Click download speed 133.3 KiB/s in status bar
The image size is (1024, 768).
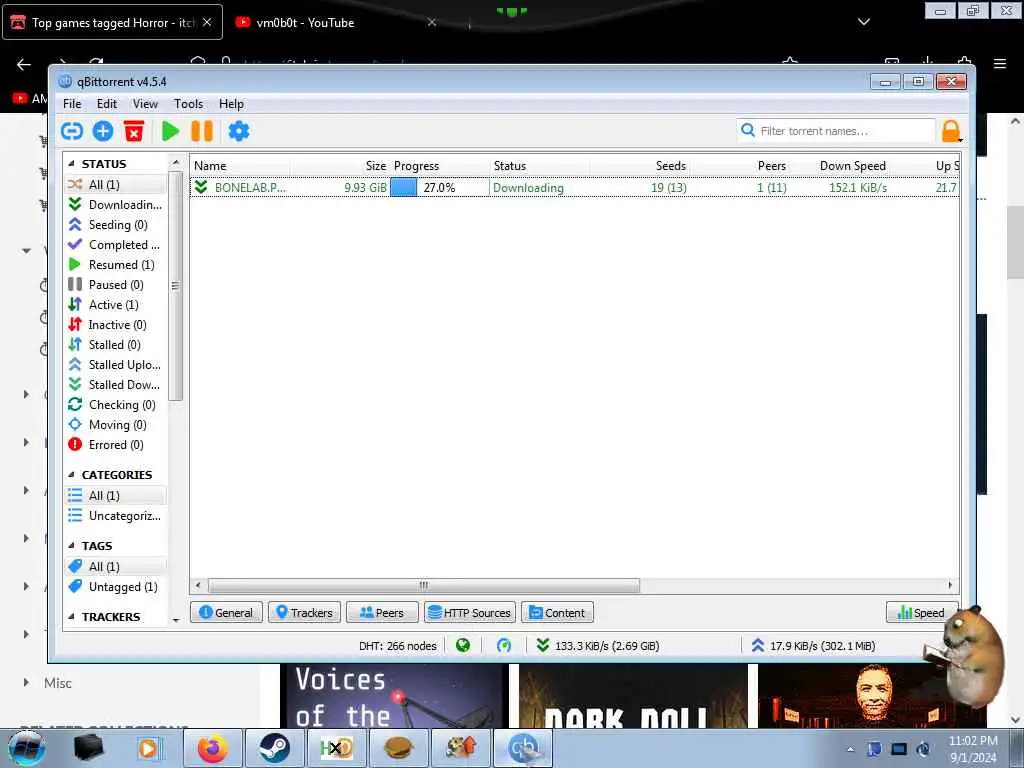coord(598,646)
